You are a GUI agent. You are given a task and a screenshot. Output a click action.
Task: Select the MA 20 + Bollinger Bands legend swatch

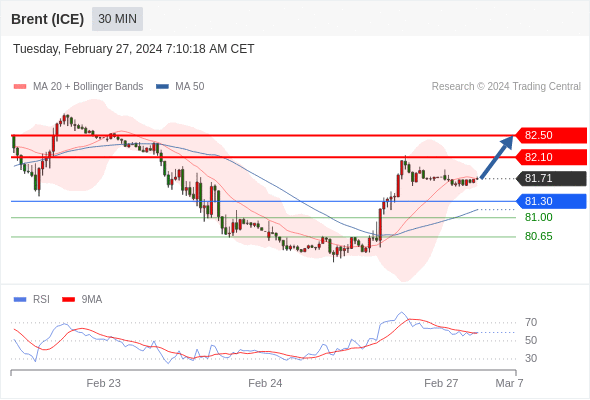coord(20,87)
